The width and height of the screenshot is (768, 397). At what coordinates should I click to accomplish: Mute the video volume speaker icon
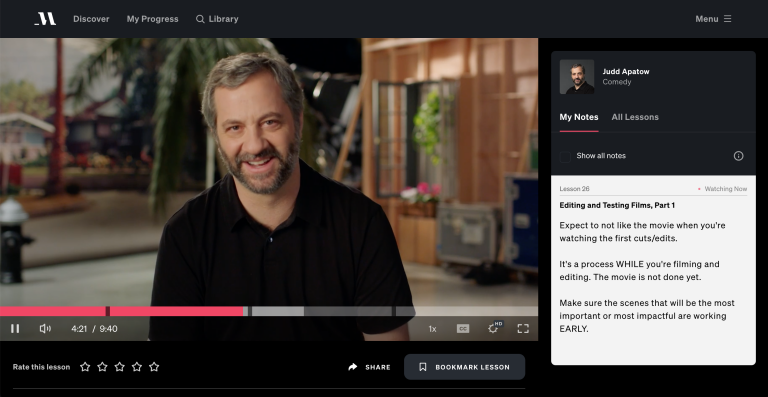click(x=45, y=328)
